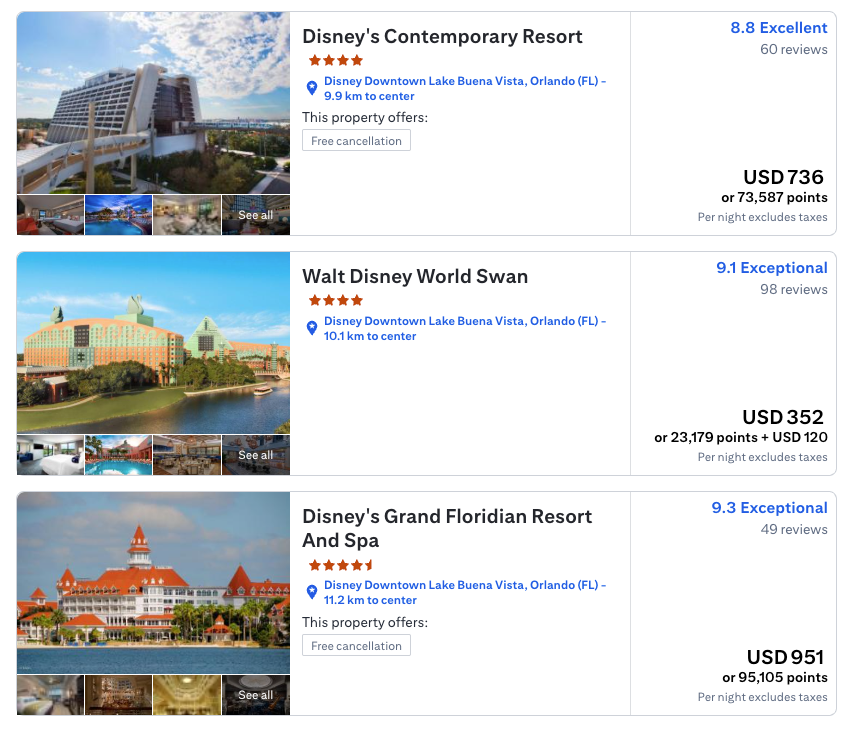The width and height of the screenshot is (851, 729).
Task: See all photos of Walt Disney World Swan
Action: click(255, 455)
